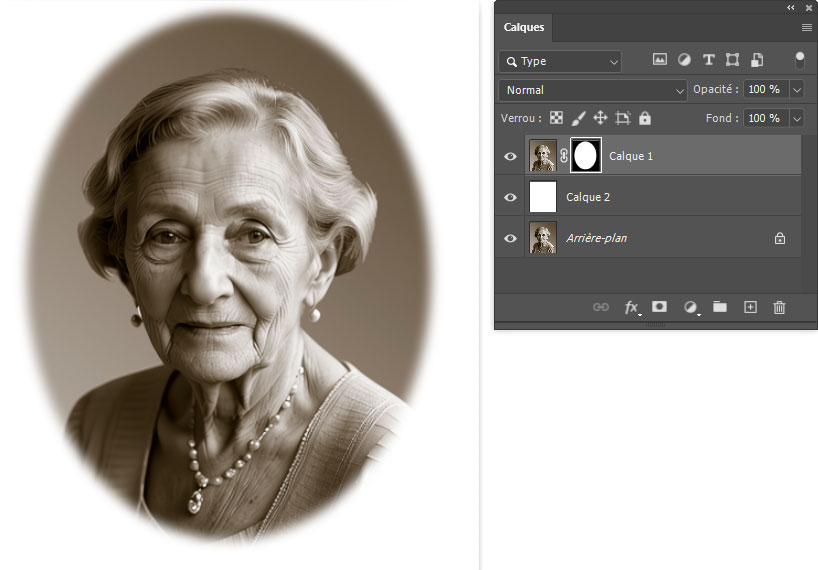Viewport: 818px width, 570px height.
Task: Click Arrière-plan layer lock icon
Action: click(780, 238)
